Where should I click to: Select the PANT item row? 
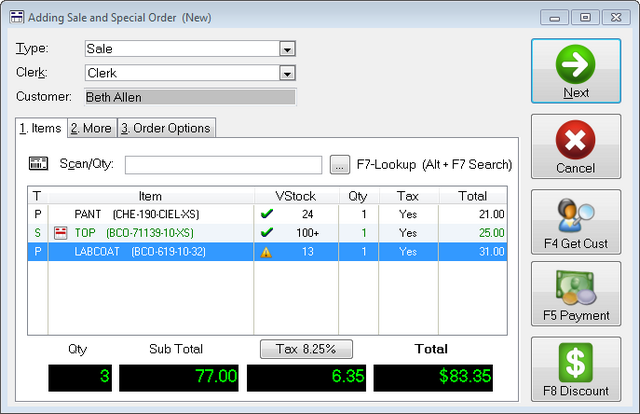click(267, 214)
